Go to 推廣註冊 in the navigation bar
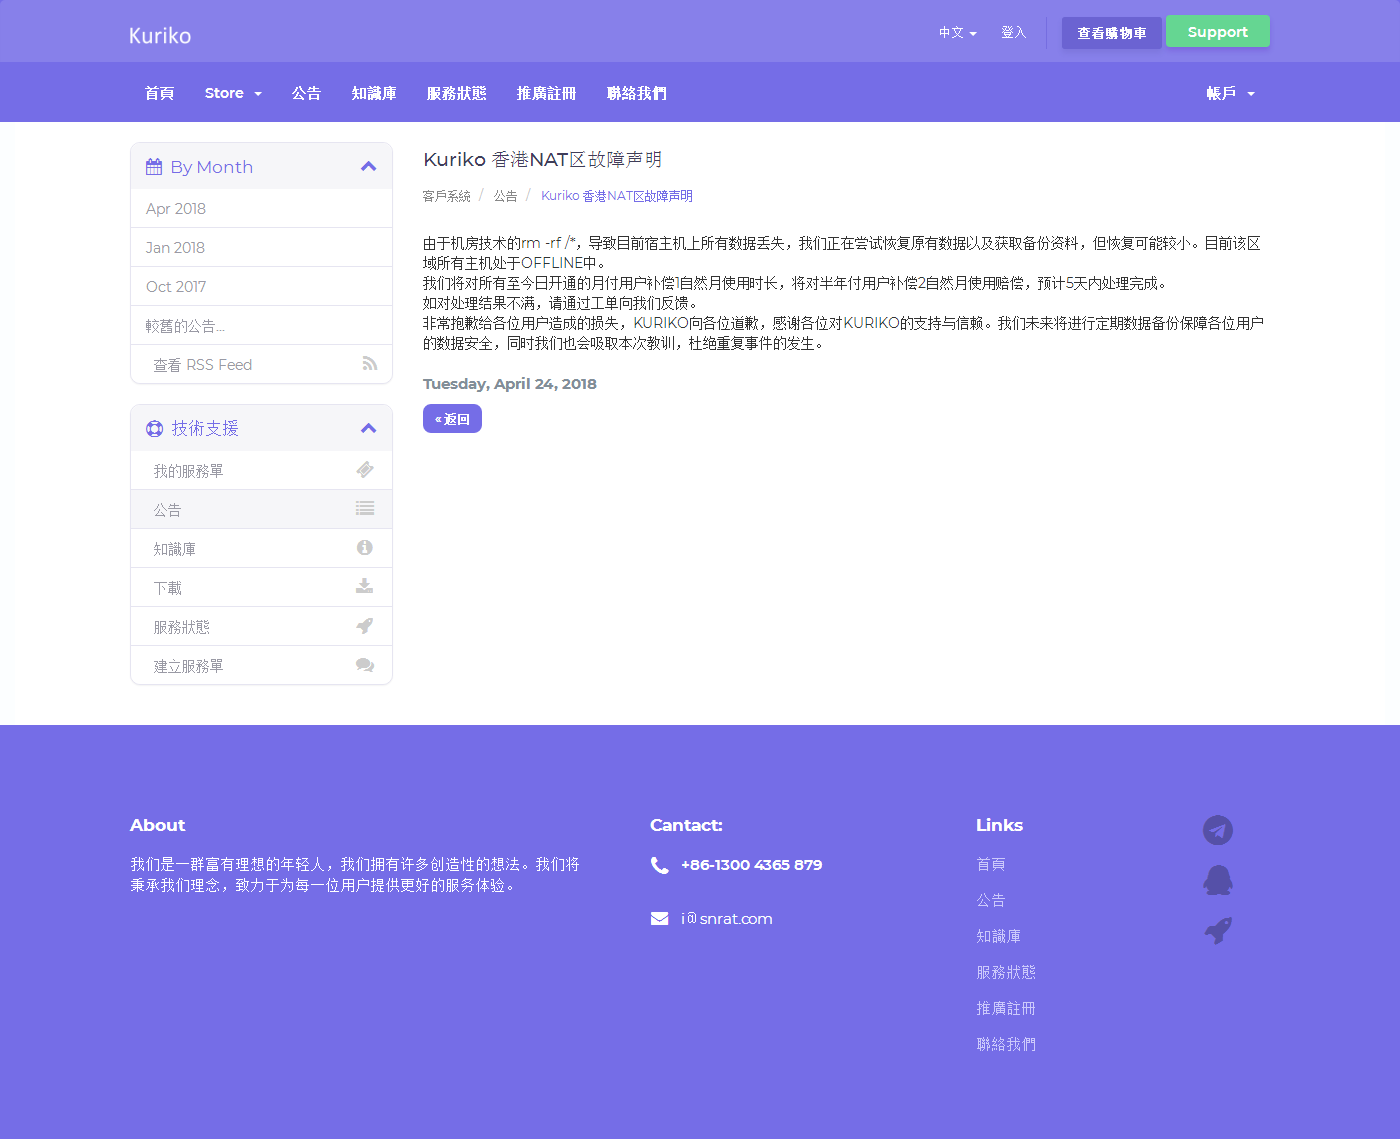 [546, 93]
